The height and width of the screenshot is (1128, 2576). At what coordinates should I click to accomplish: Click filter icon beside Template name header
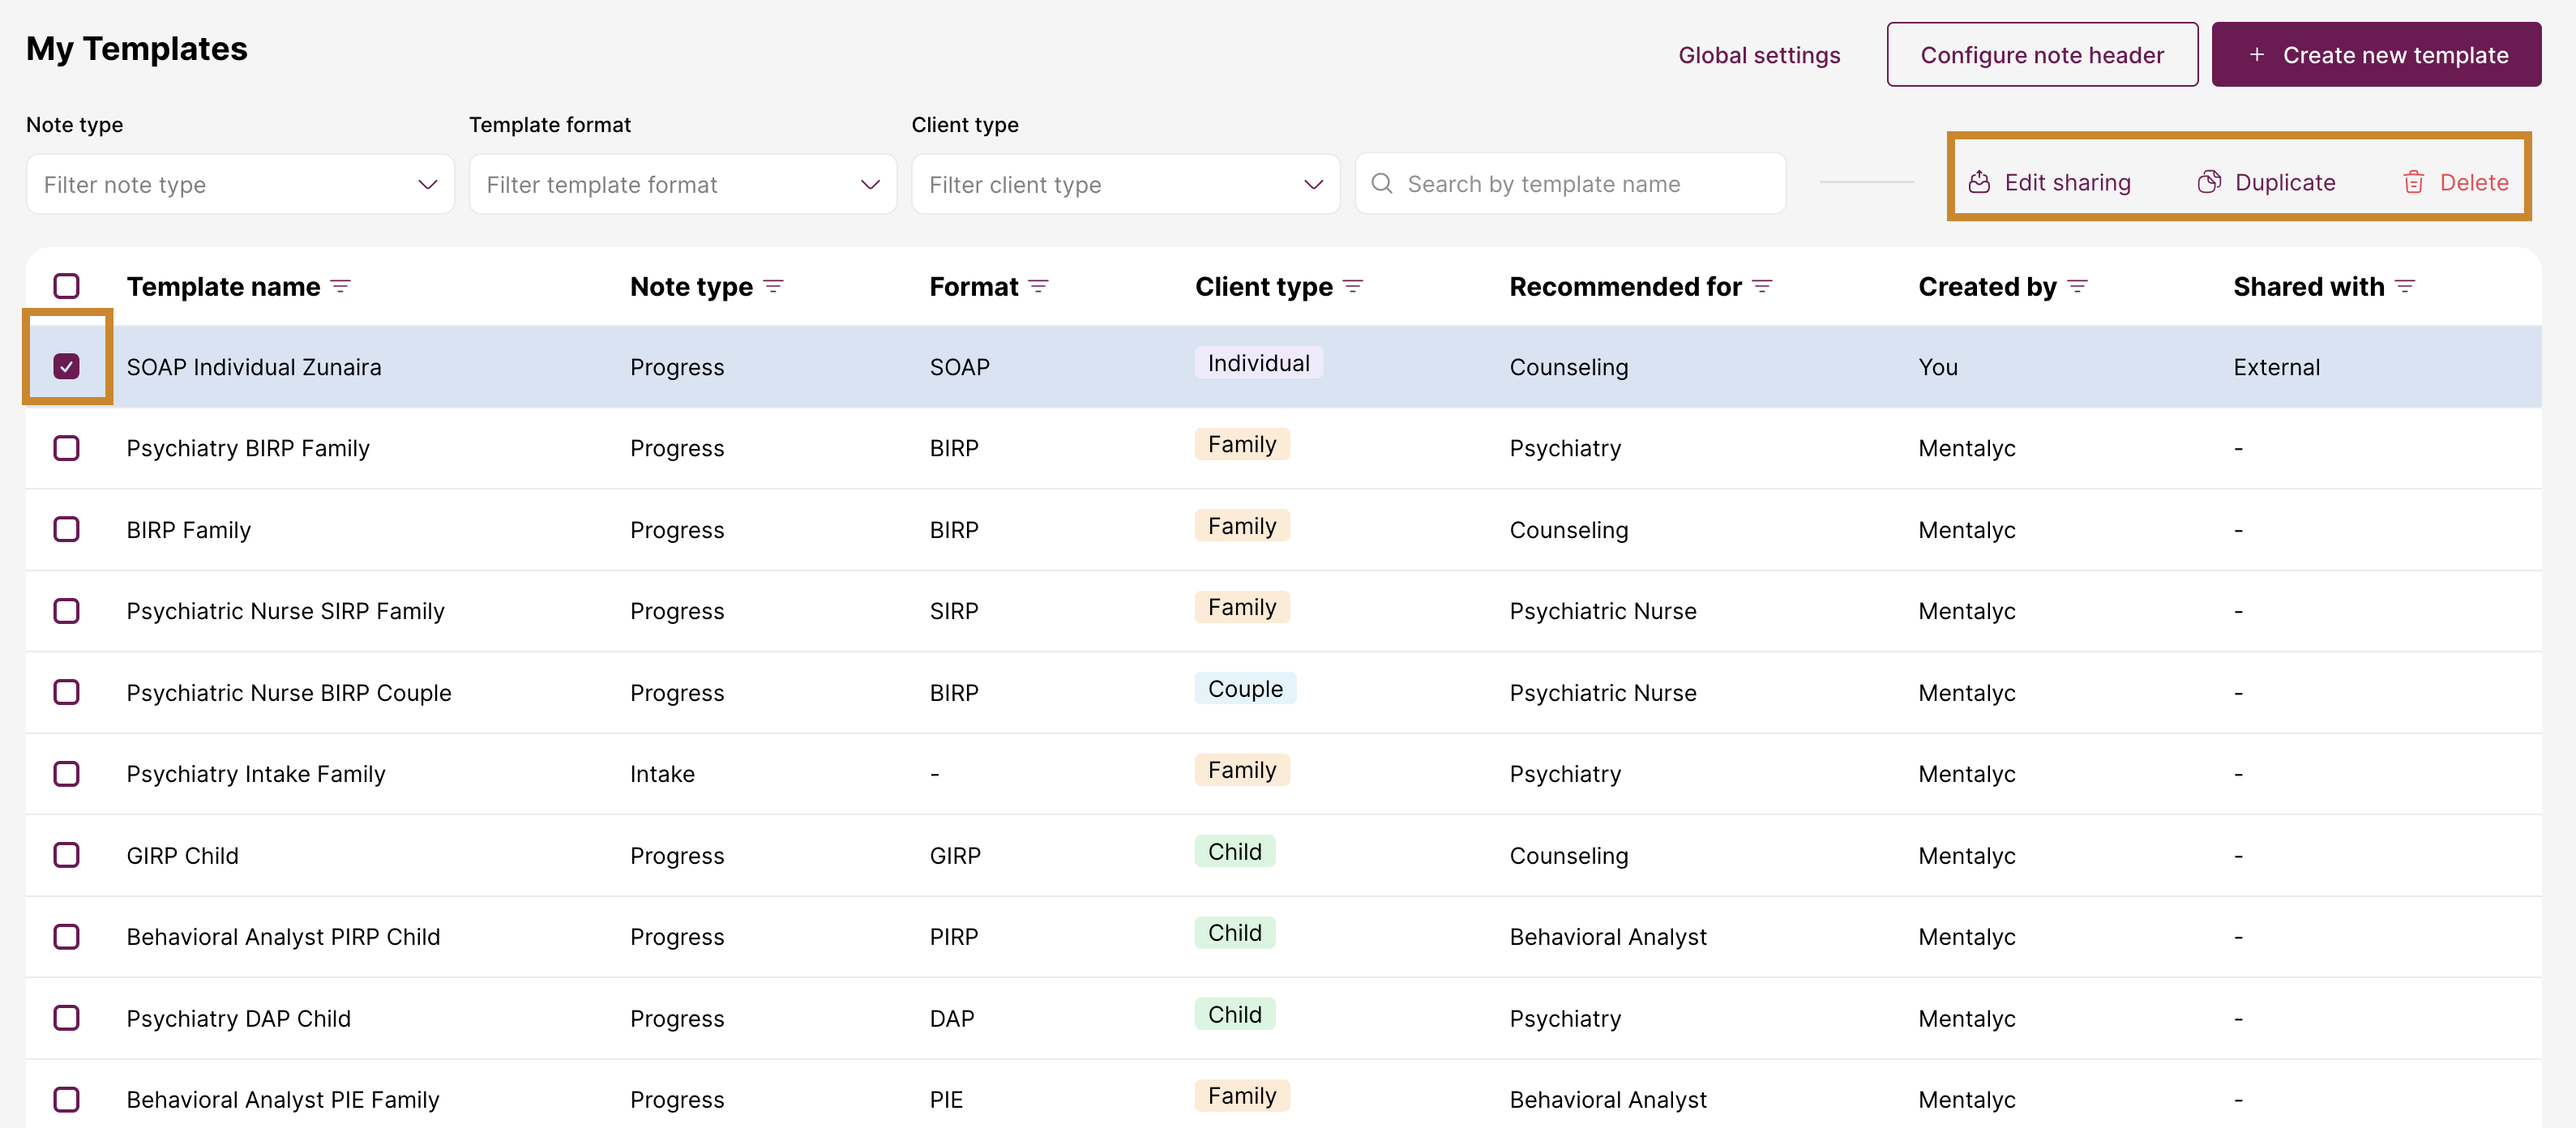pos(341,287)
